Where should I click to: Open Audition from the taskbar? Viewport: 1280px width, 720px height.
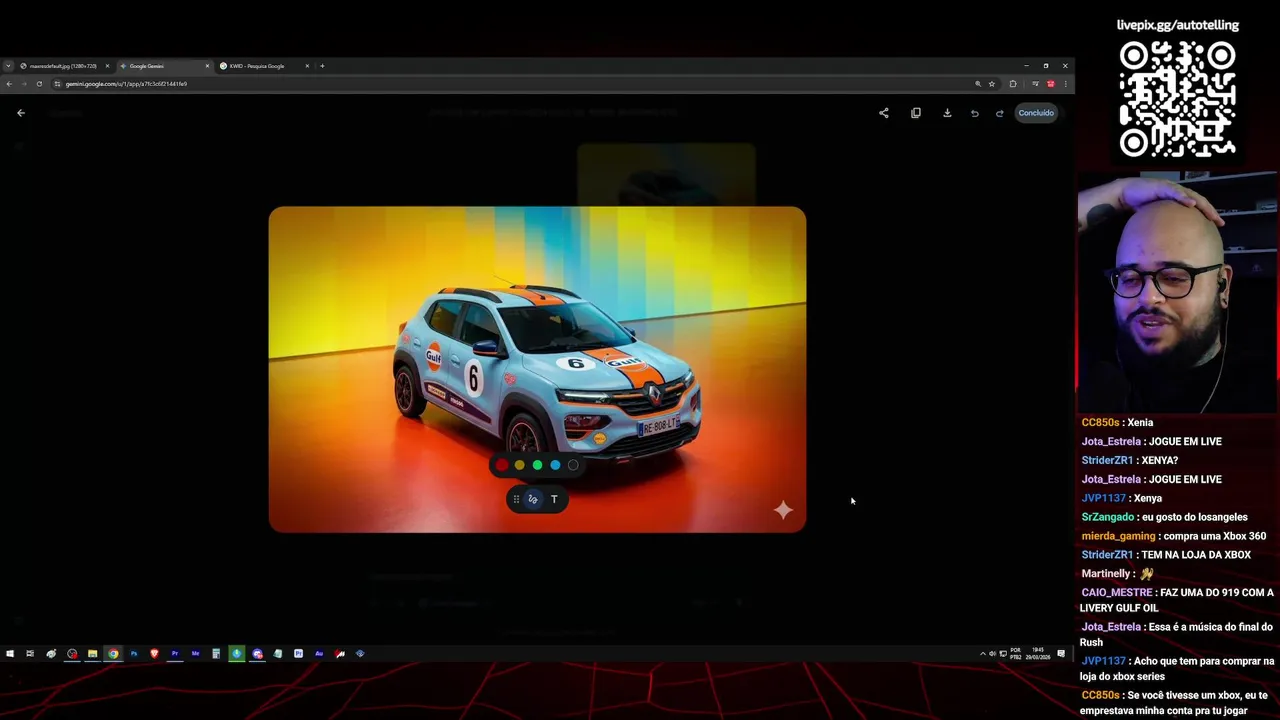319,654
